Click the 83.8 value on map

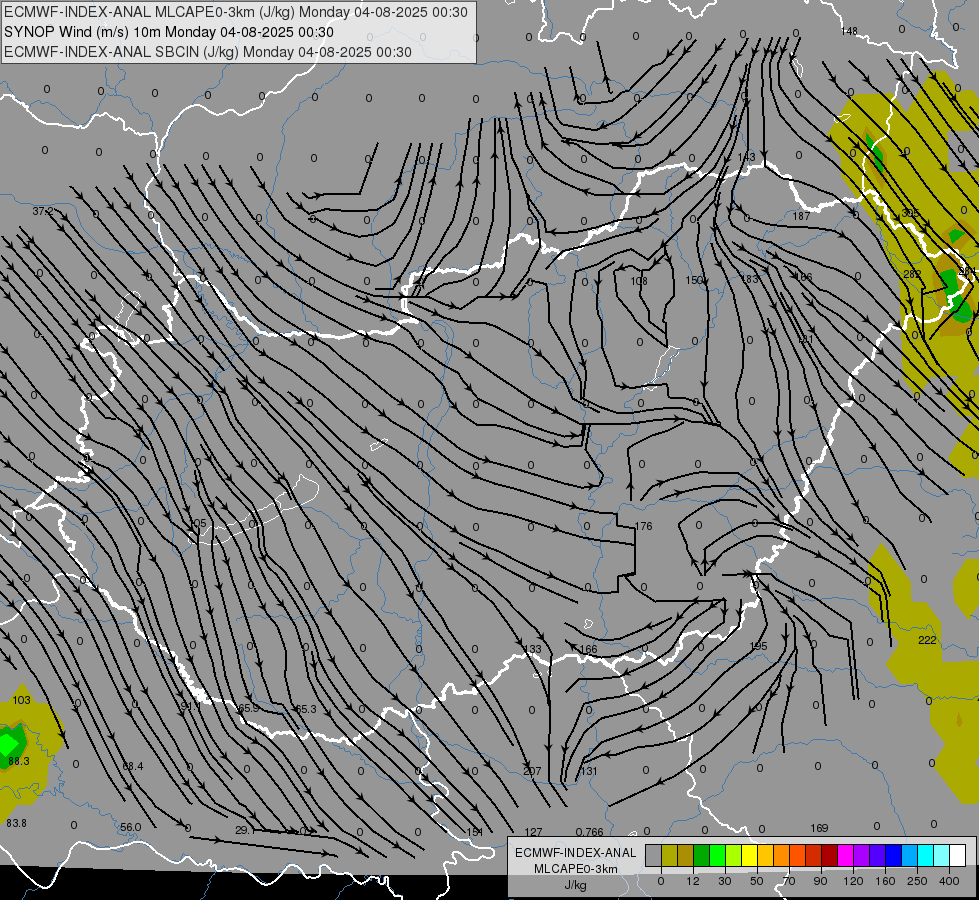coord(17,823)
